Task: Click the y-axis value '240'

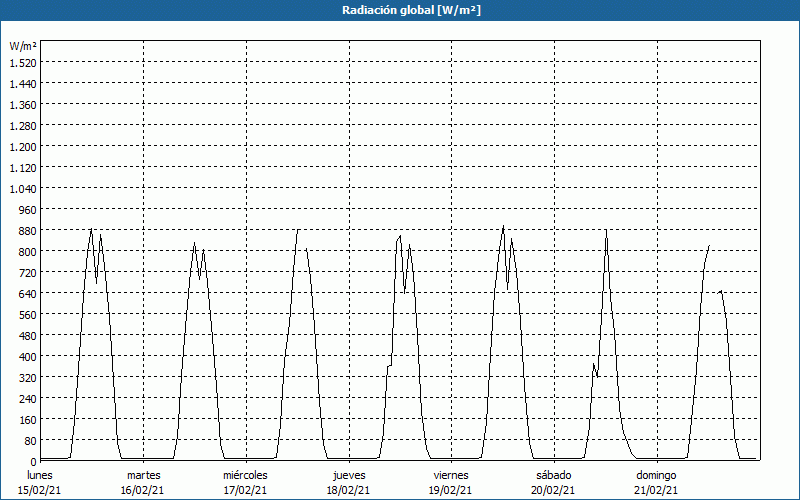Action: 28,399
